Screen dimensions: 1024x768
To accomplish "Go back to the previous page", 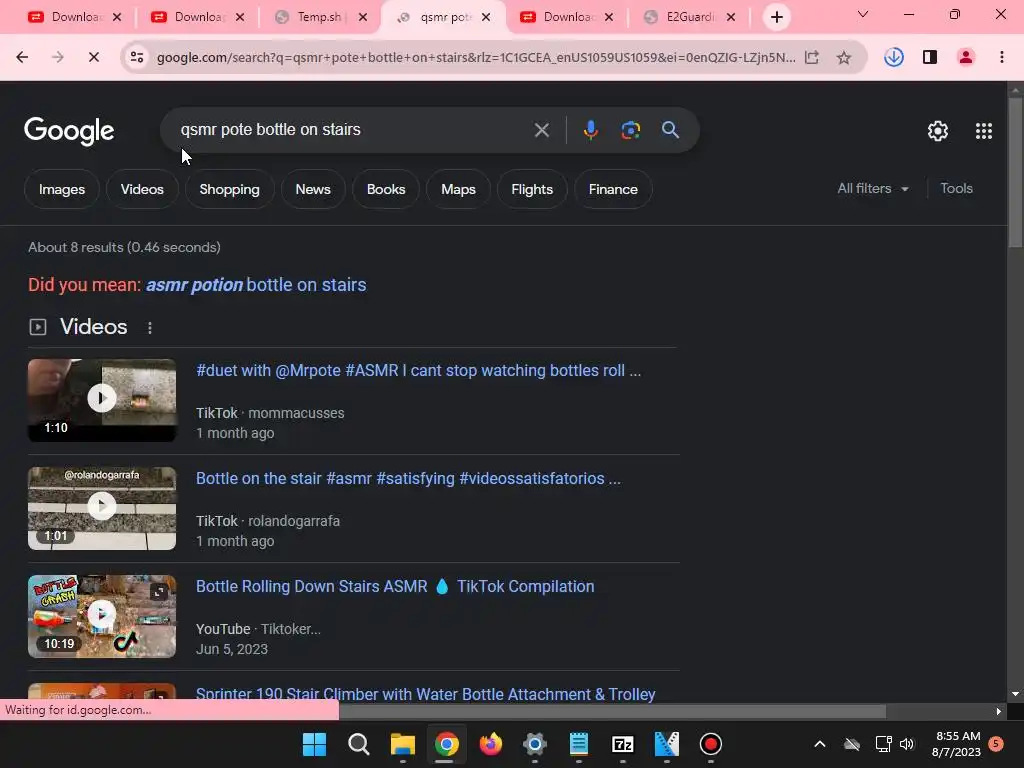I will (x=22, y=57).
